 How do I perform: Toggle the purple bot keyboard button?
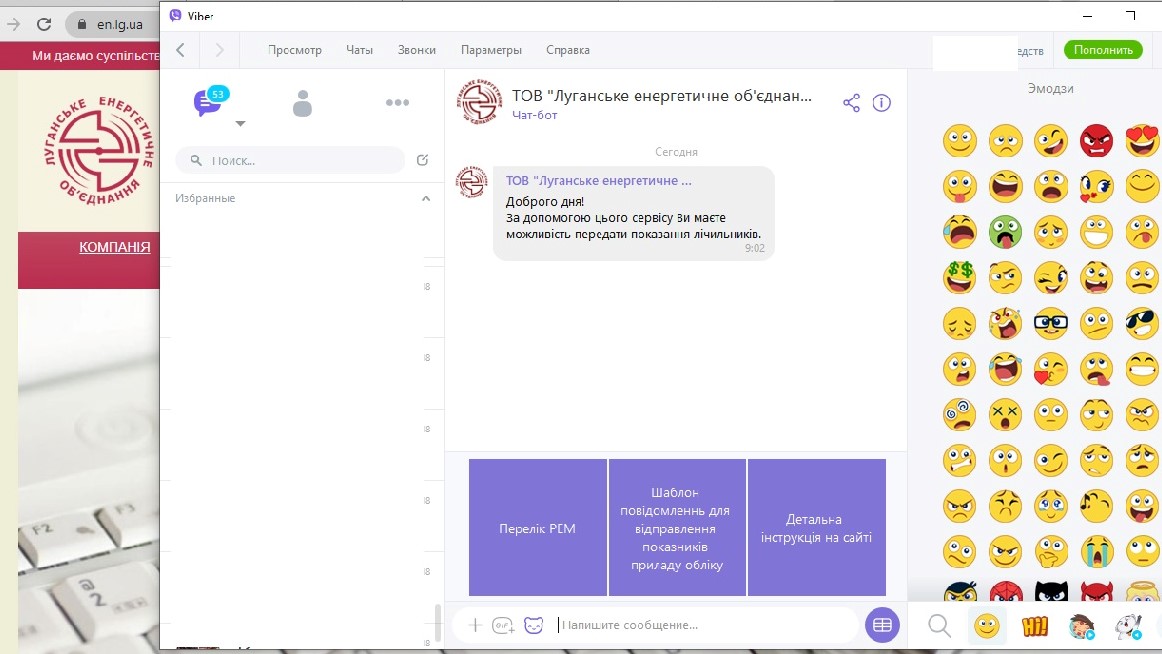click(x=881, y=625)
